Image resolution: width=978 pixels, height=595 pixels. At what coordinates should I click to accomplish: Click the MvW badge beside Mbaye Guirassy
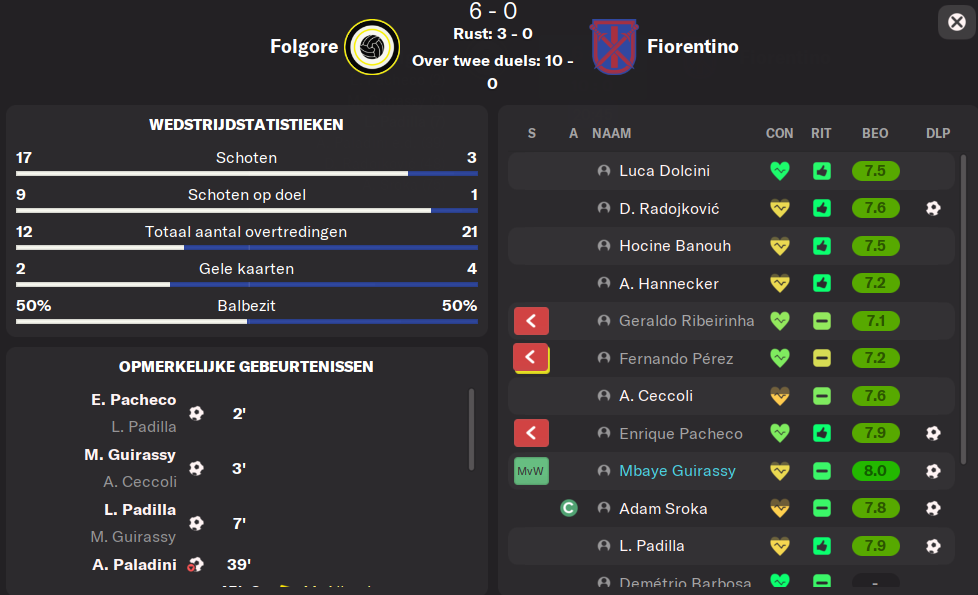[x=531, y=471]
